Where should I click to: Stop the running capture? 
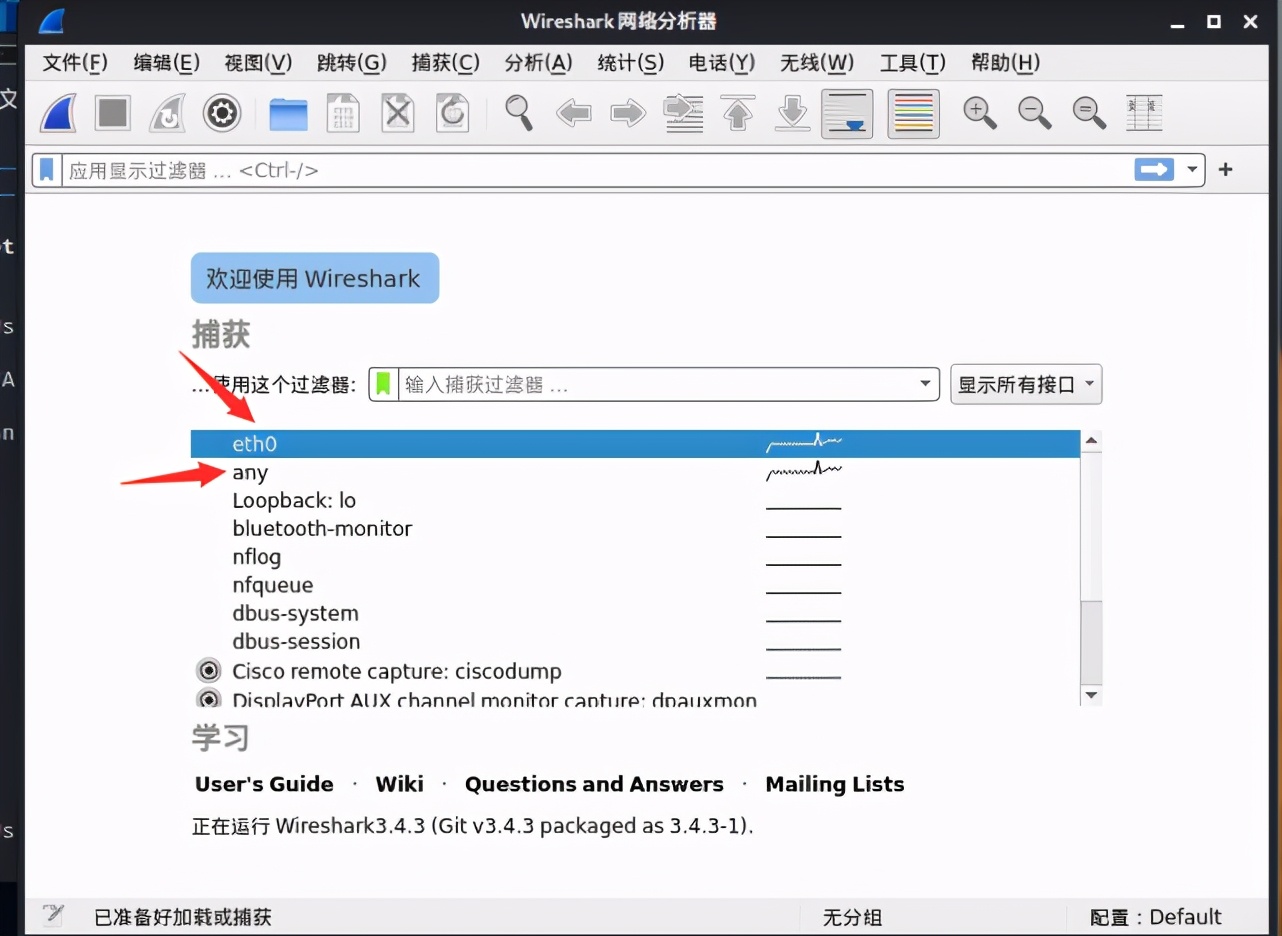click(112, 113)
